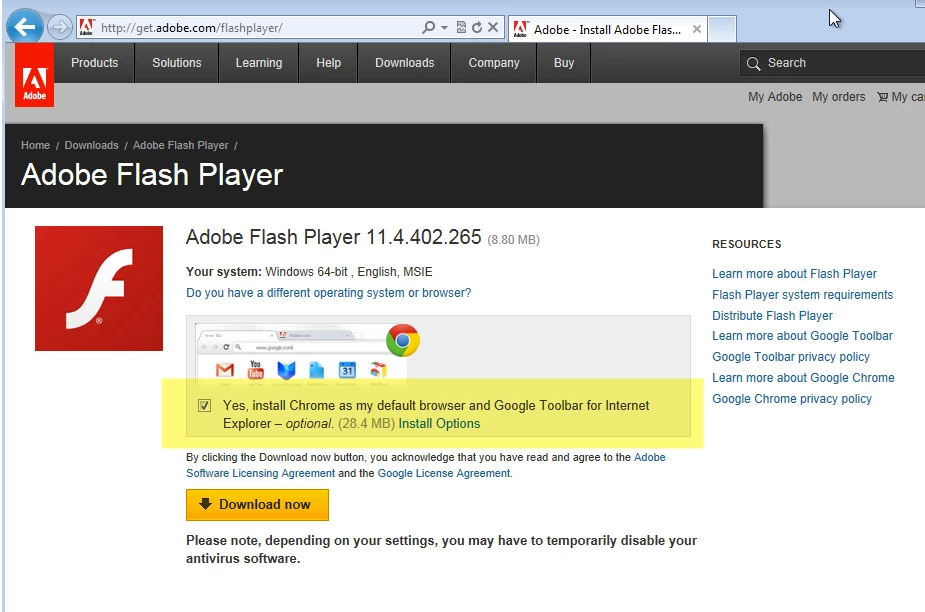Click the Download now button
The width and height of the screenshot is (925, 612).
pyautogui.click(x=257, y=505)
